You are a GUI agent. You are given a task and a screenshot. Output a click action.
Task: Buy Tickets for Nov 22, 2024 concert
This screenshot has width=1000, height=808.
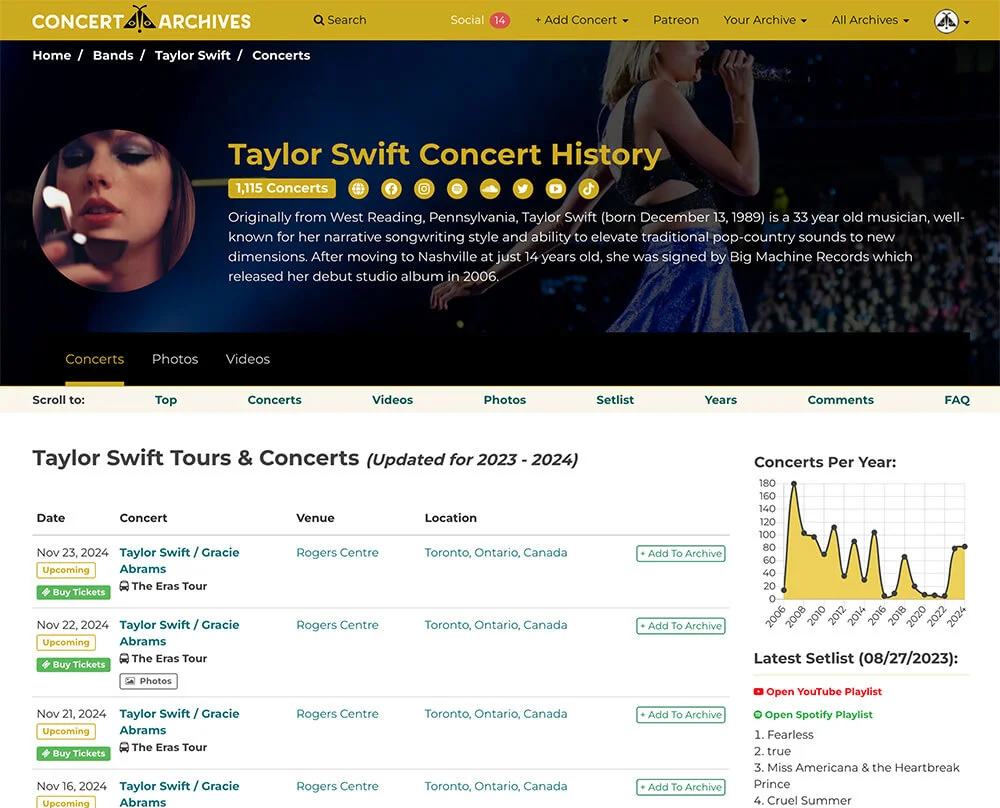73,665
